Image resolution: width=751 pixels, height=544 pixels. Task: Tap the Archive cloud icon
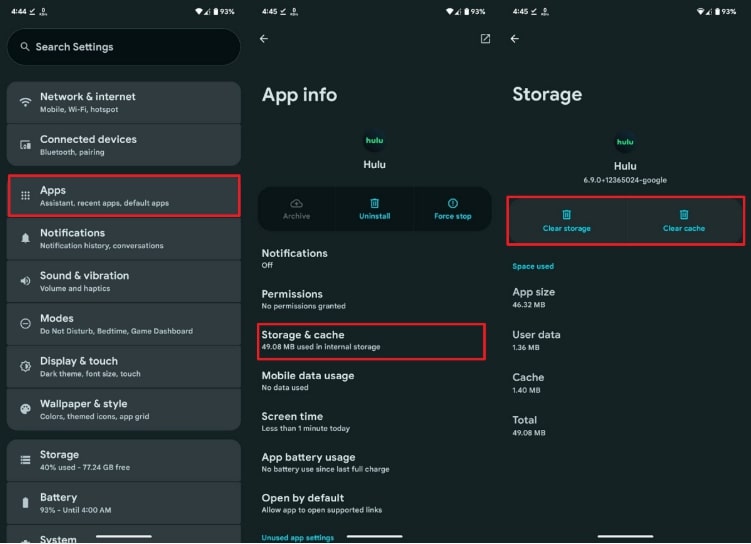(296, 203)
